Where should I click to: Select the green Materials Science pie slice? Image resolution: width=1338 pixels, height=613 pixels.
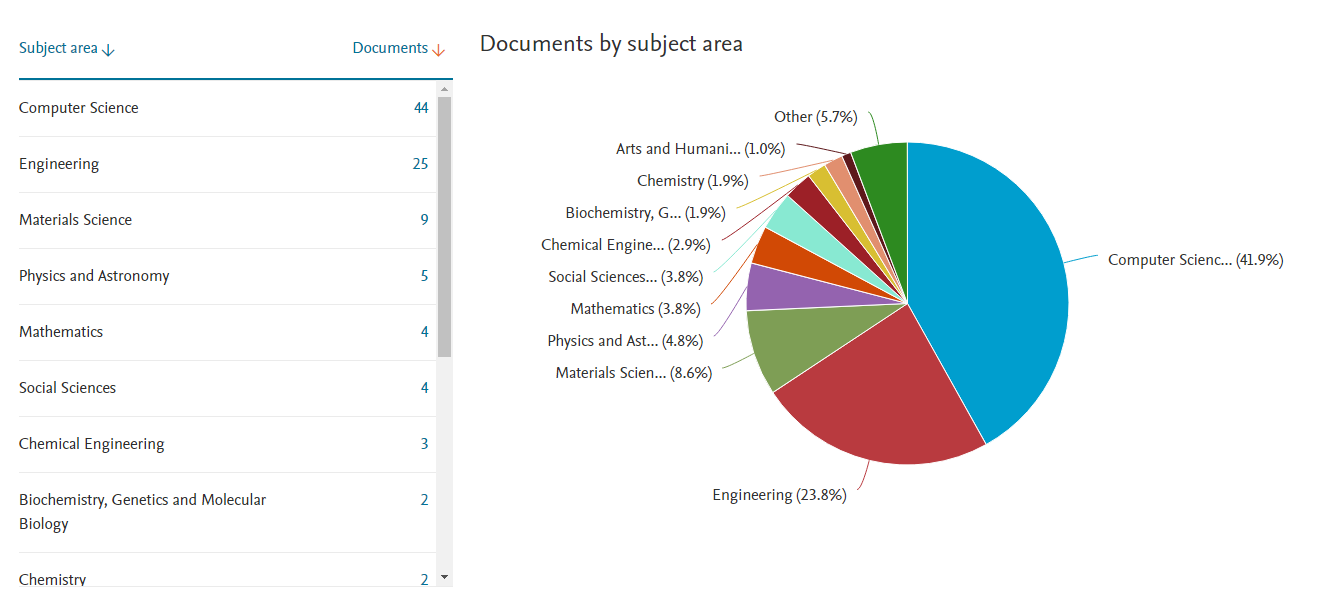click(785, 345)
